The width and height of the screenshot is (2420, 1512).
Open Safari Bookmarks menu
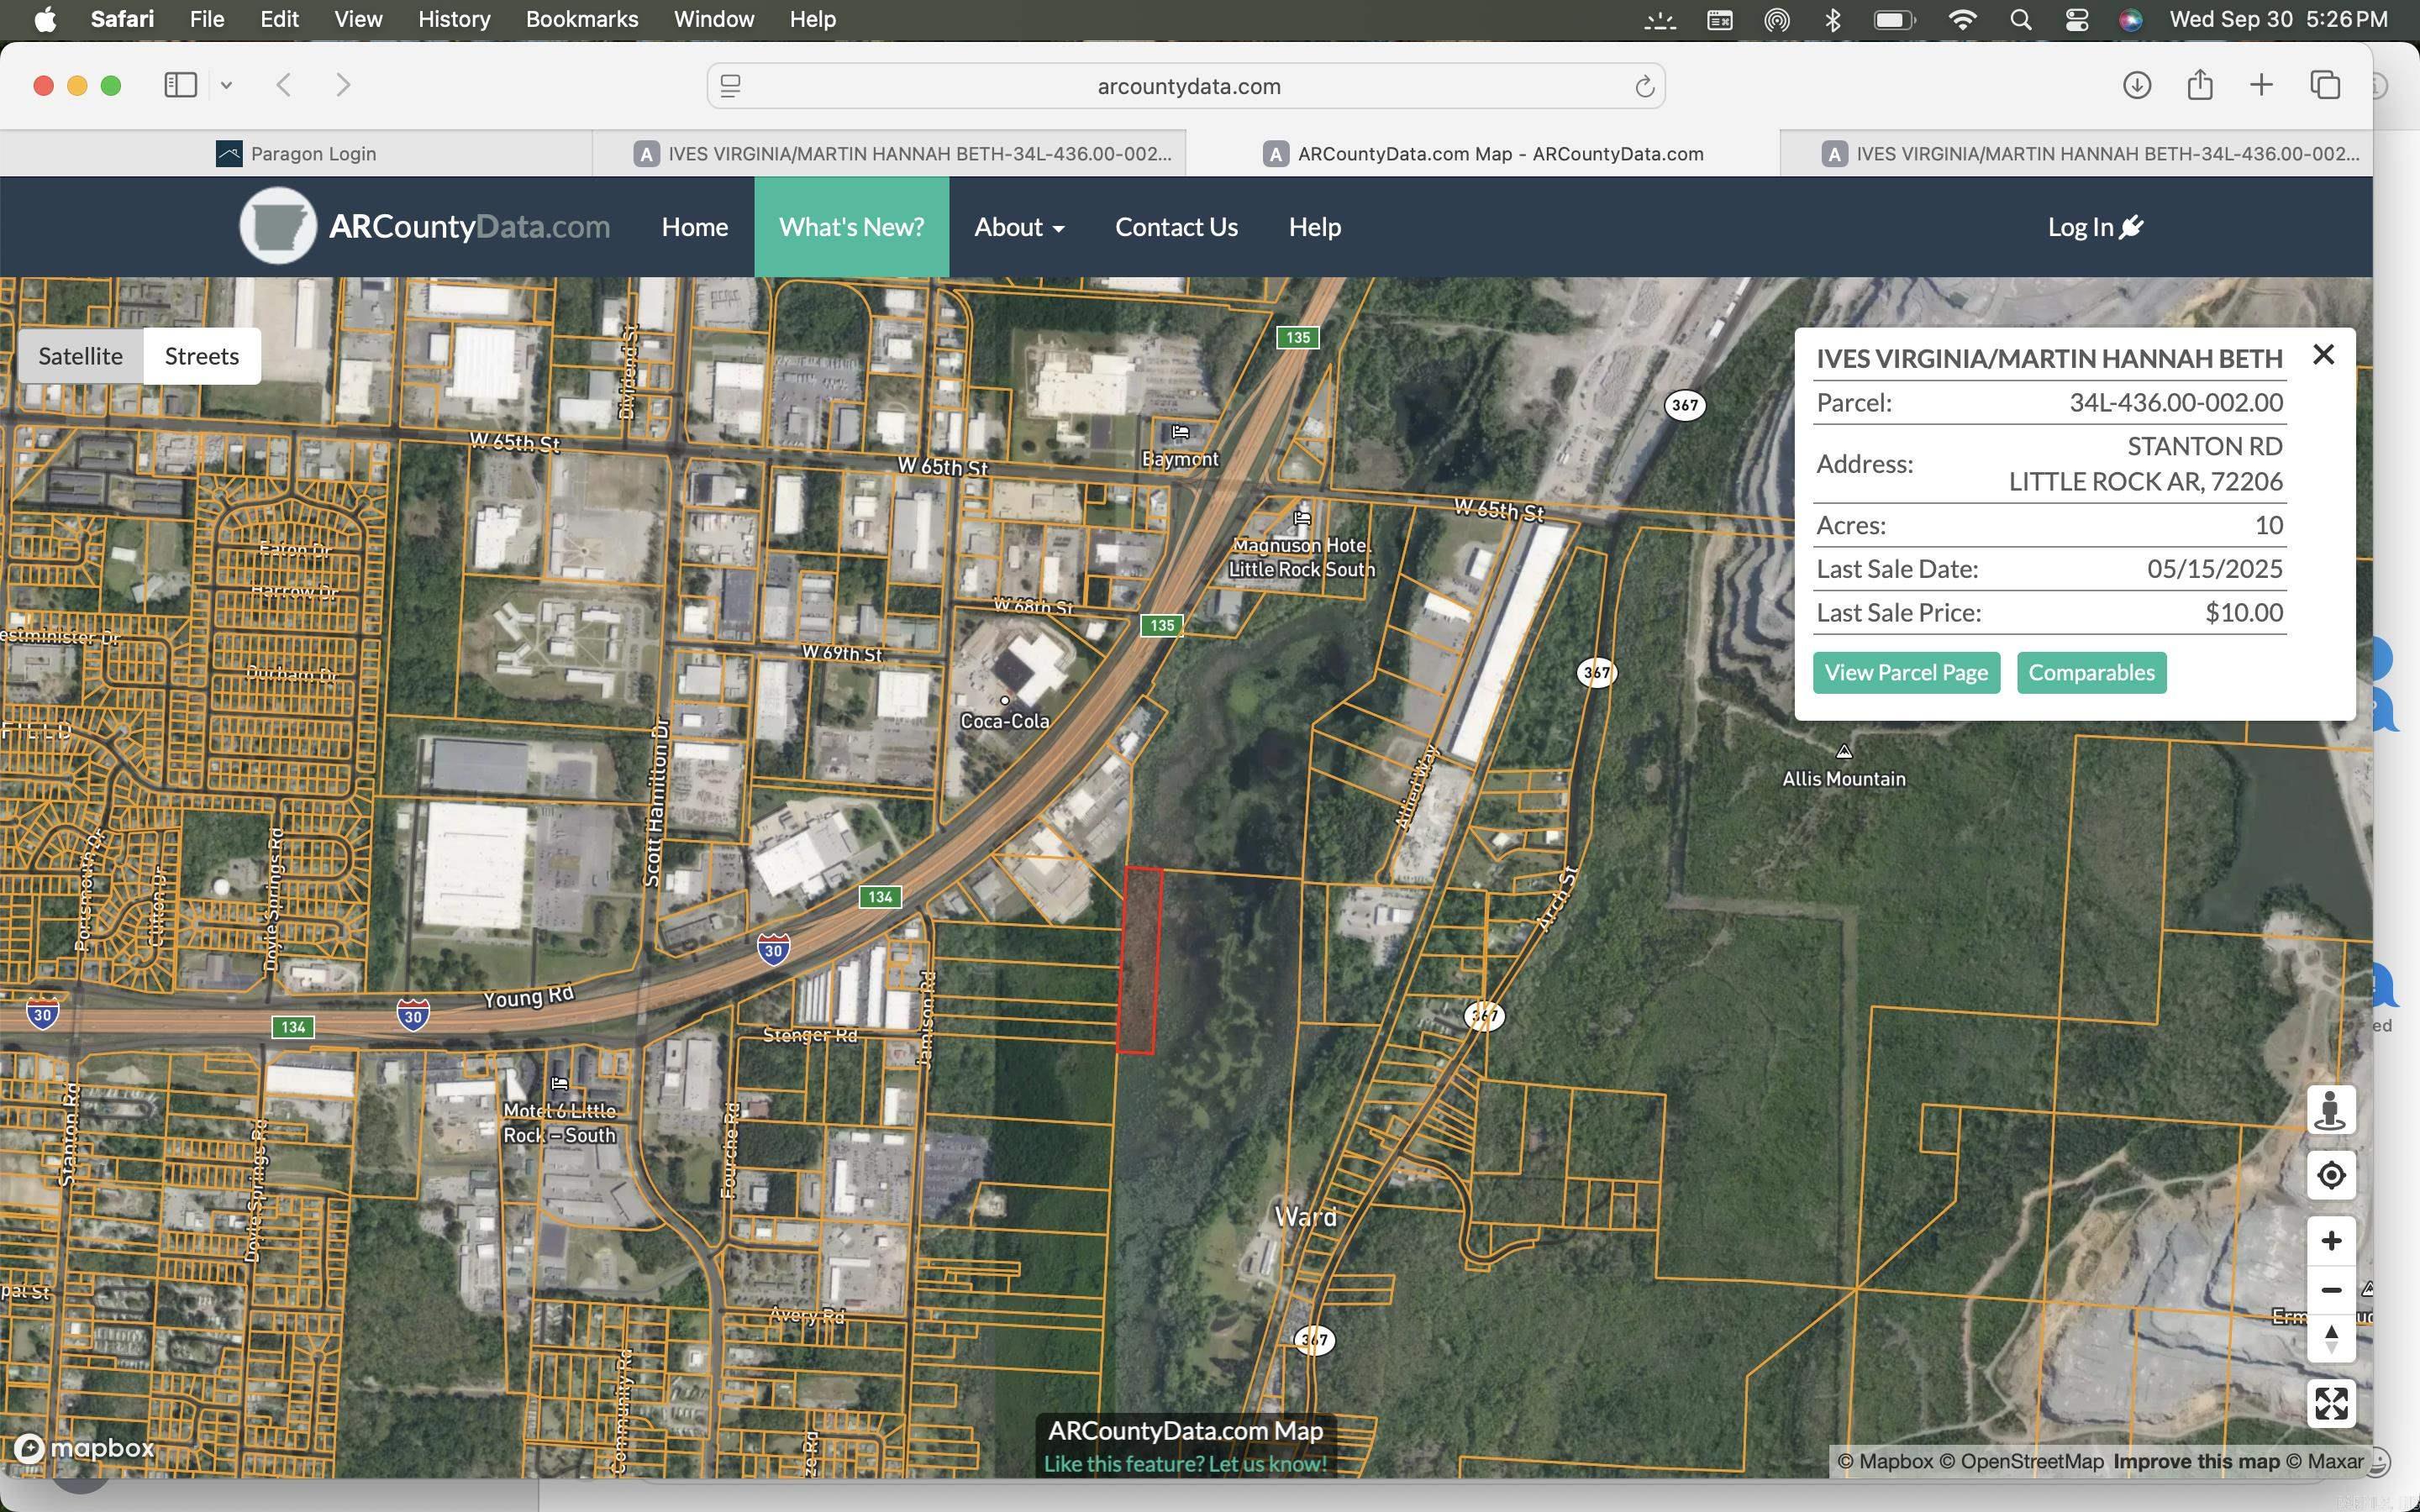point(581,19)
